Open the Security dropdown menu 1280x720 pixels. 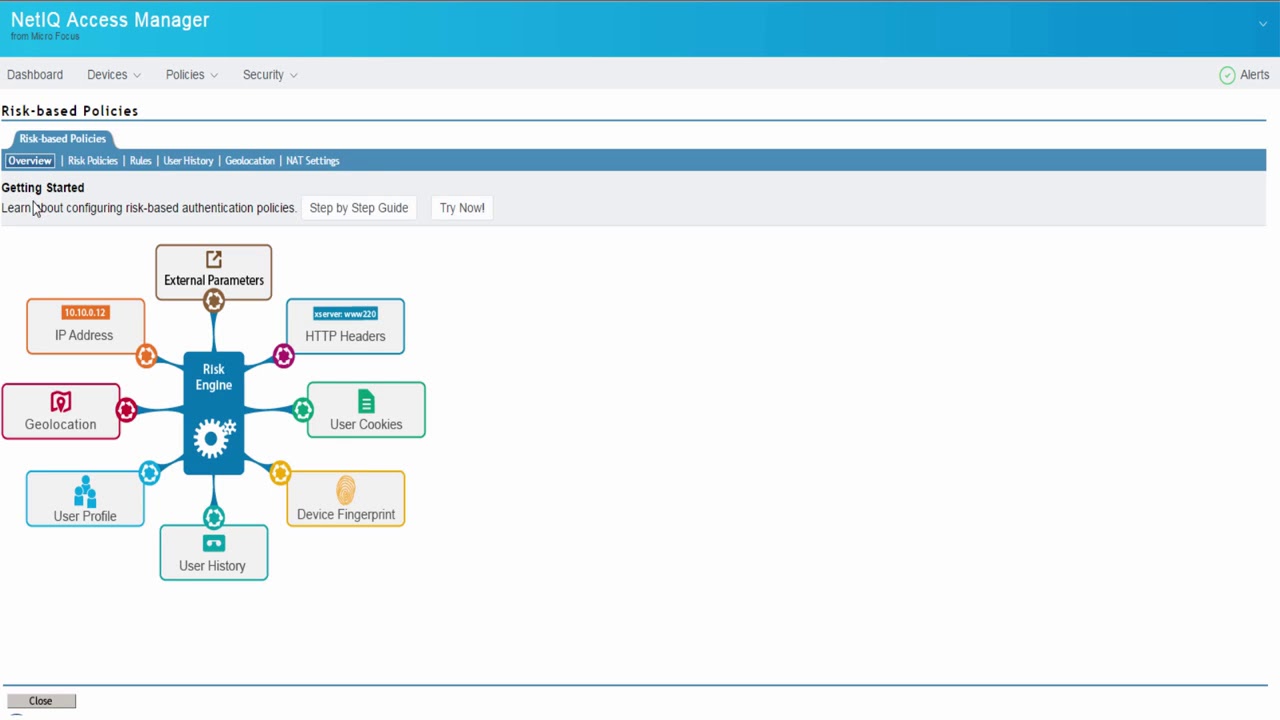(x=270, y=75)
